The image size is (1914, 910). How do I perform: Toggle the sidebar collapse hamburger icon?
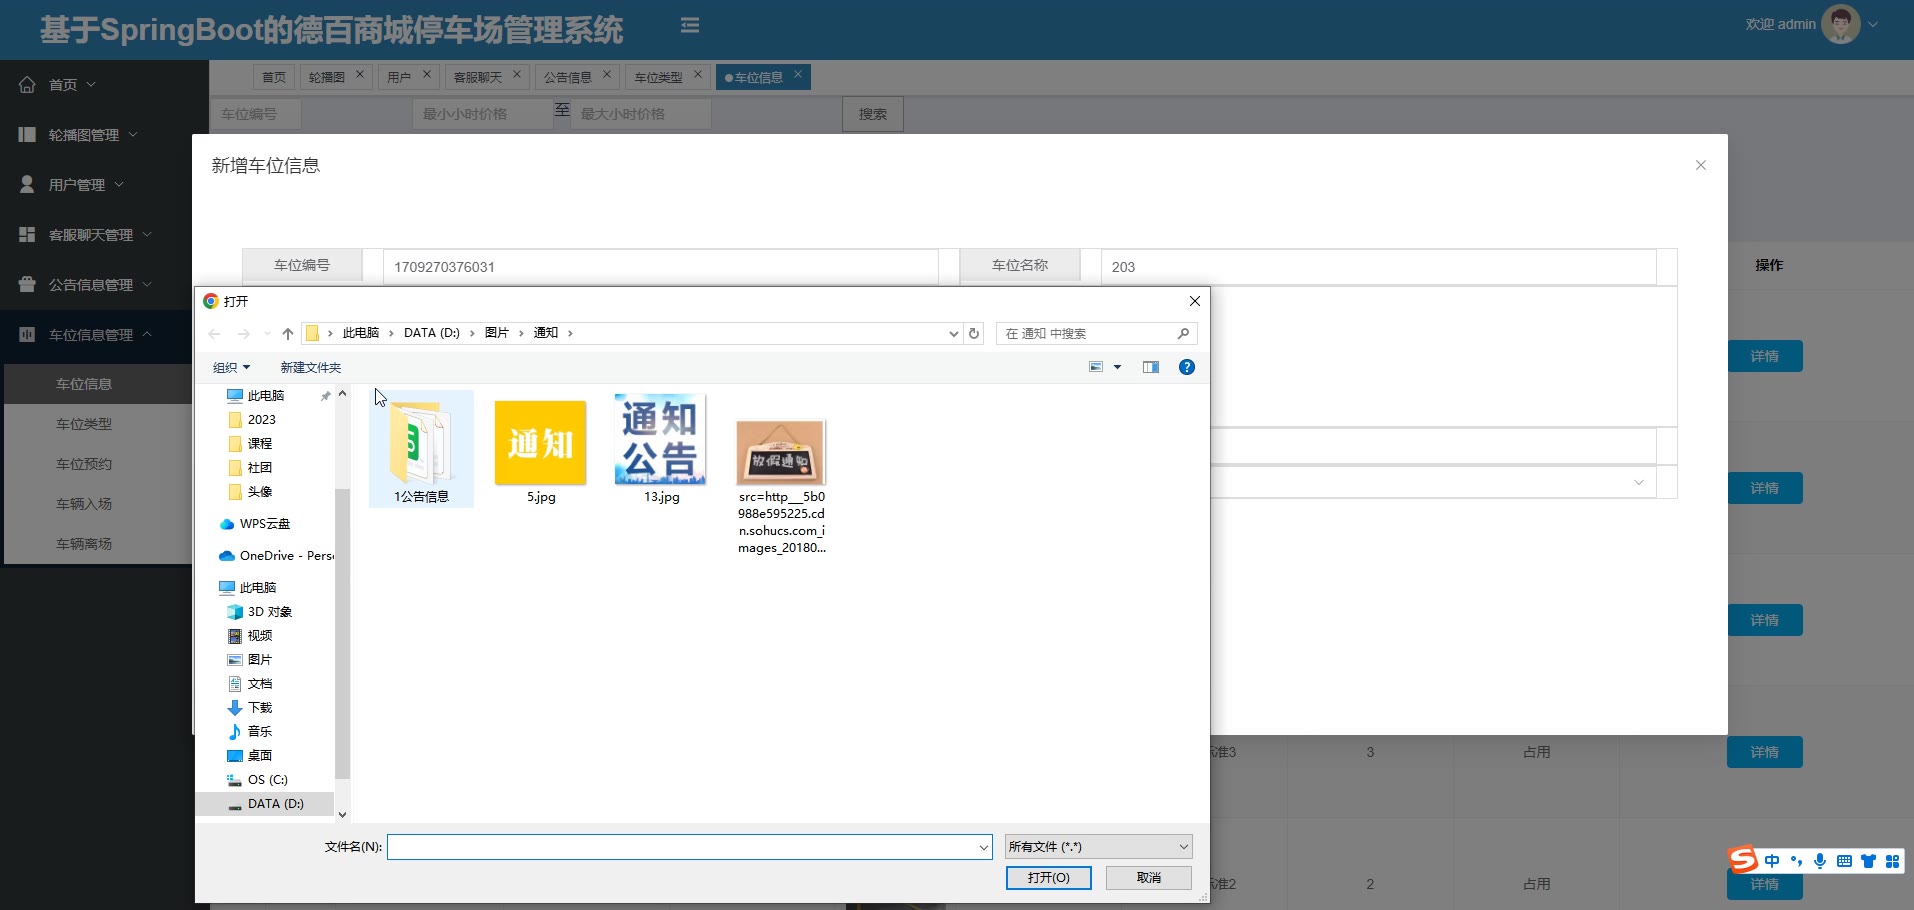click(x=690, y=25)
